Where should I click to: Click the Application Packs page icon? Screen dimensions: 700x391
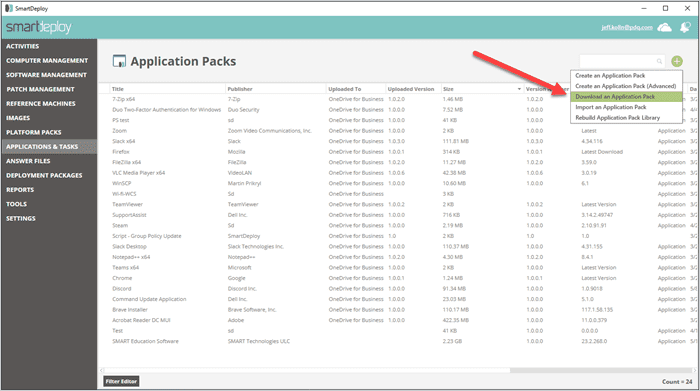(119, 61)
